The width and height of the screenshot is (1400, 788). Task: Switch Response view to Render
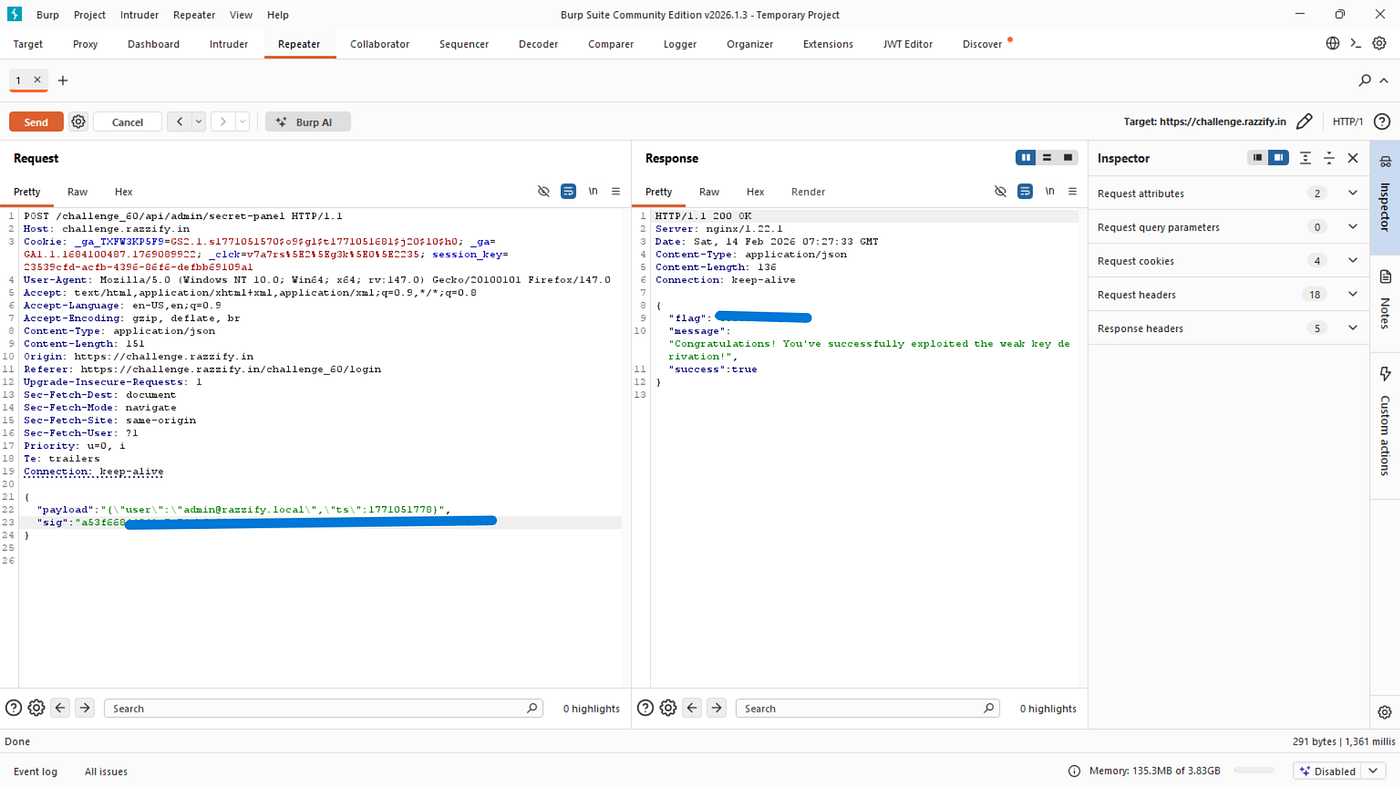[808, 192]
